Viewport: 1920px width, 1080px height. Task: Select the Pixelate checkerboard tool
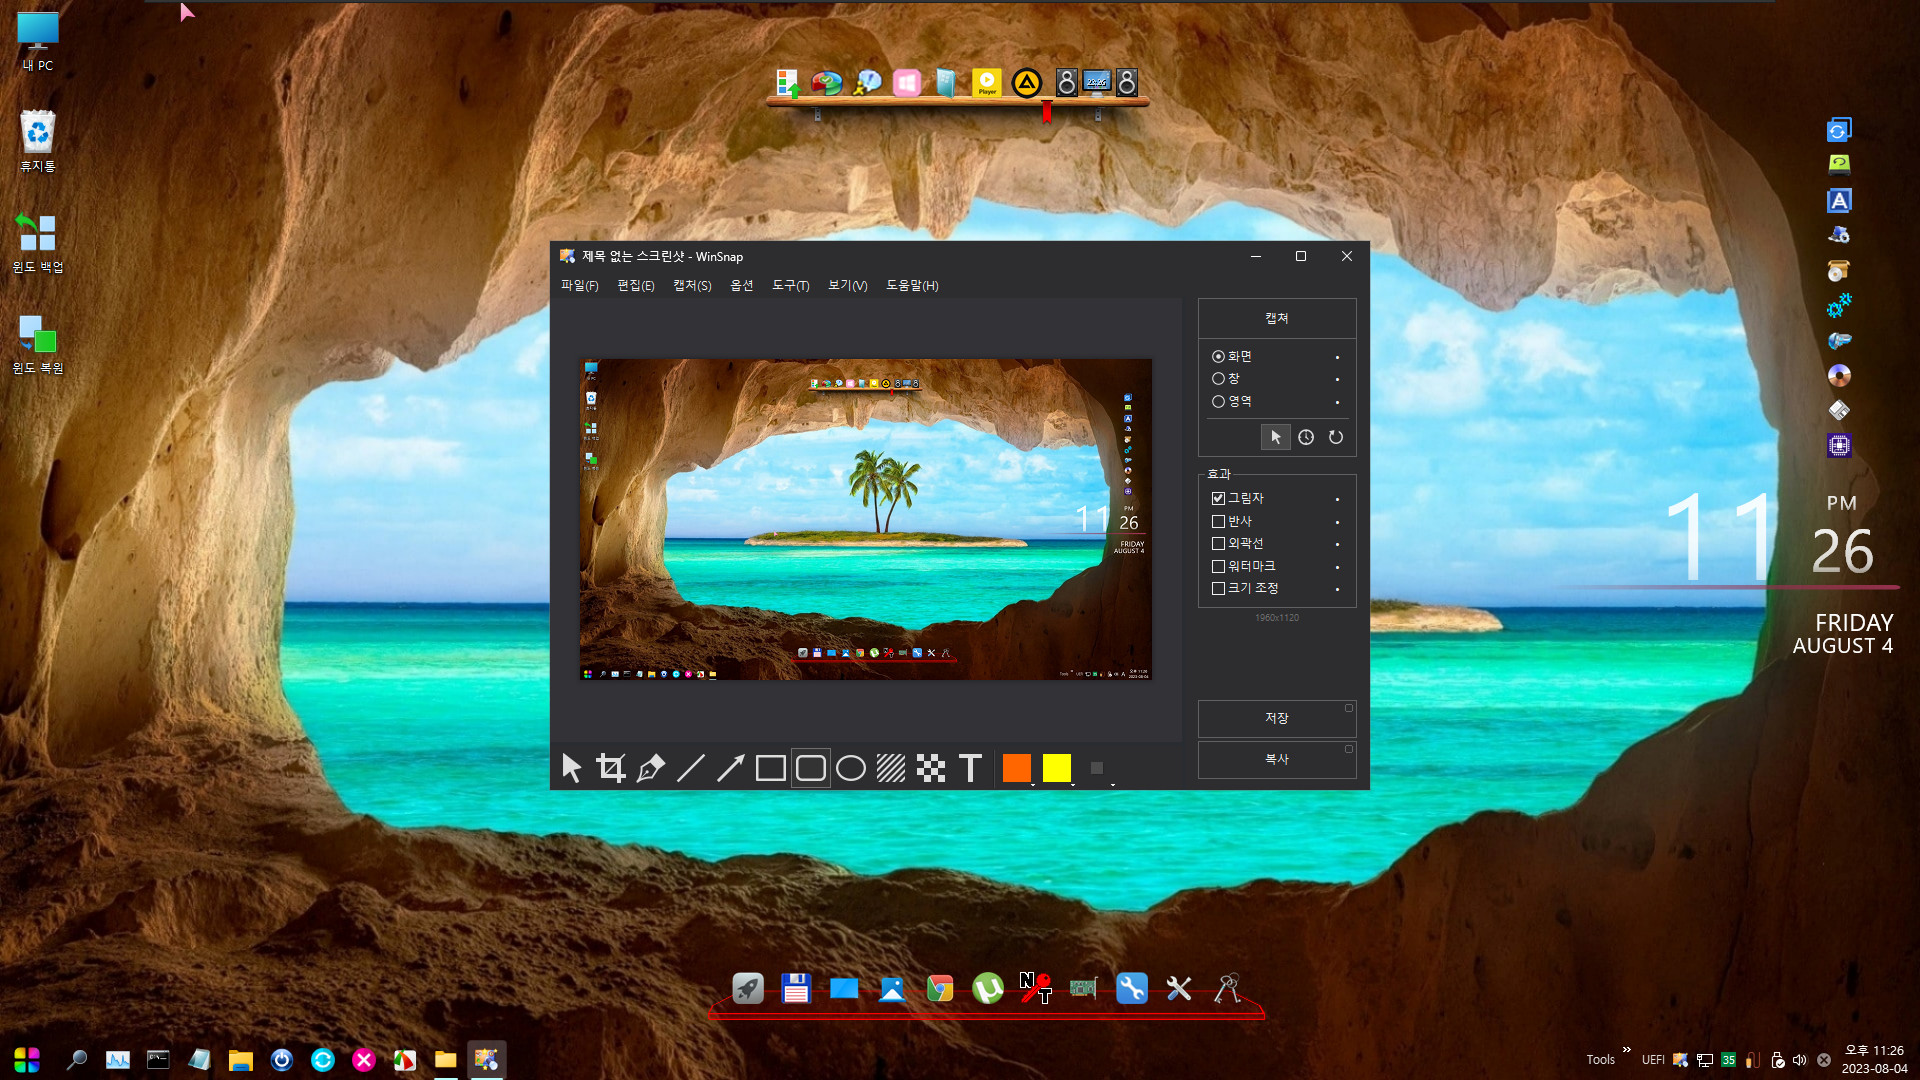pyautogui.click(x=931, y=768)
